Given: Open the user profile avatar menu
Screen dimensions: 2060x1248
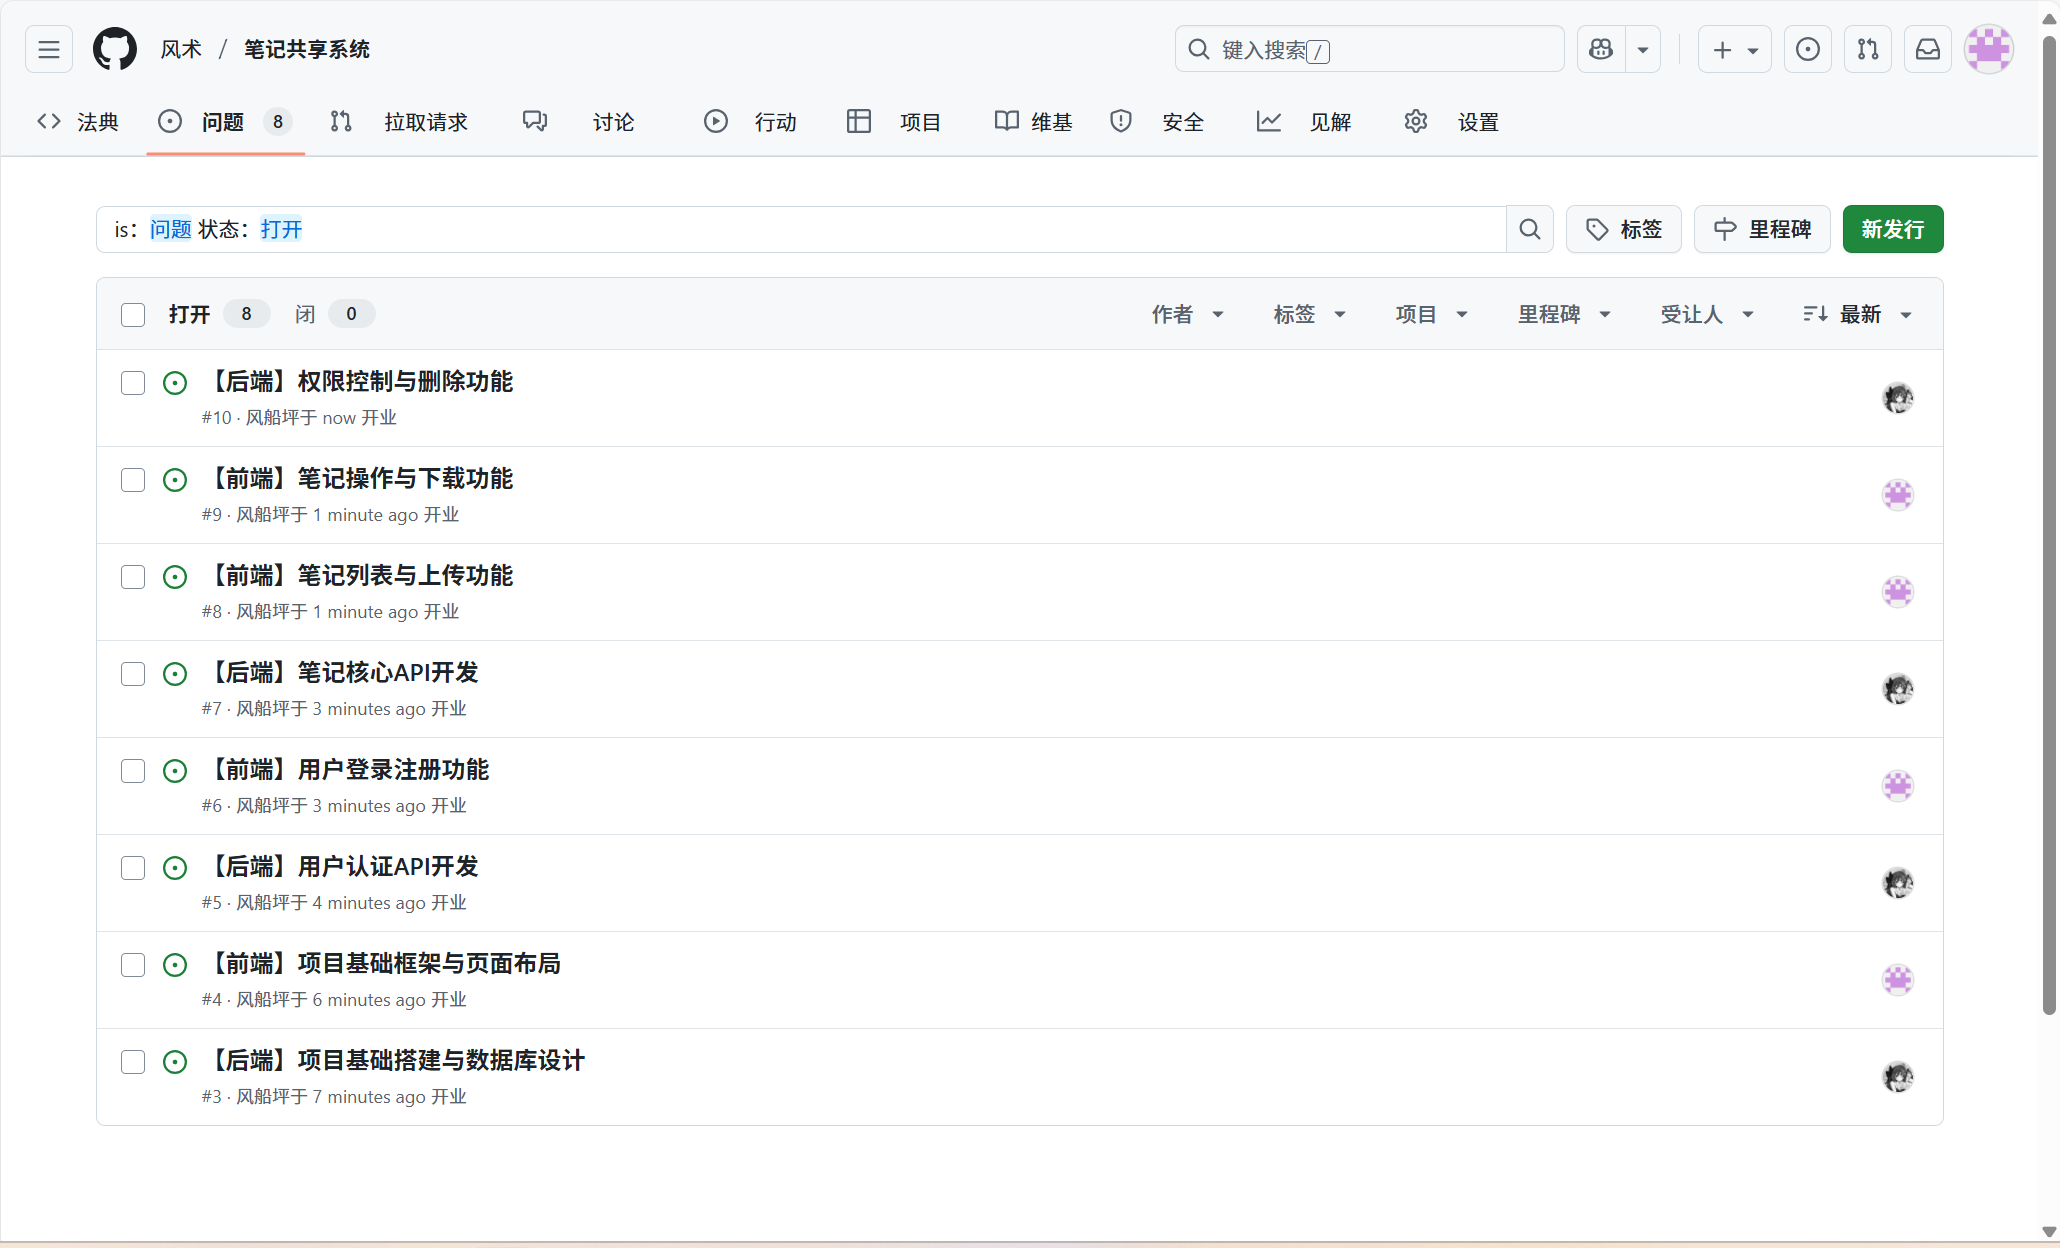Looking at the screenshot, I should 1988,49.
